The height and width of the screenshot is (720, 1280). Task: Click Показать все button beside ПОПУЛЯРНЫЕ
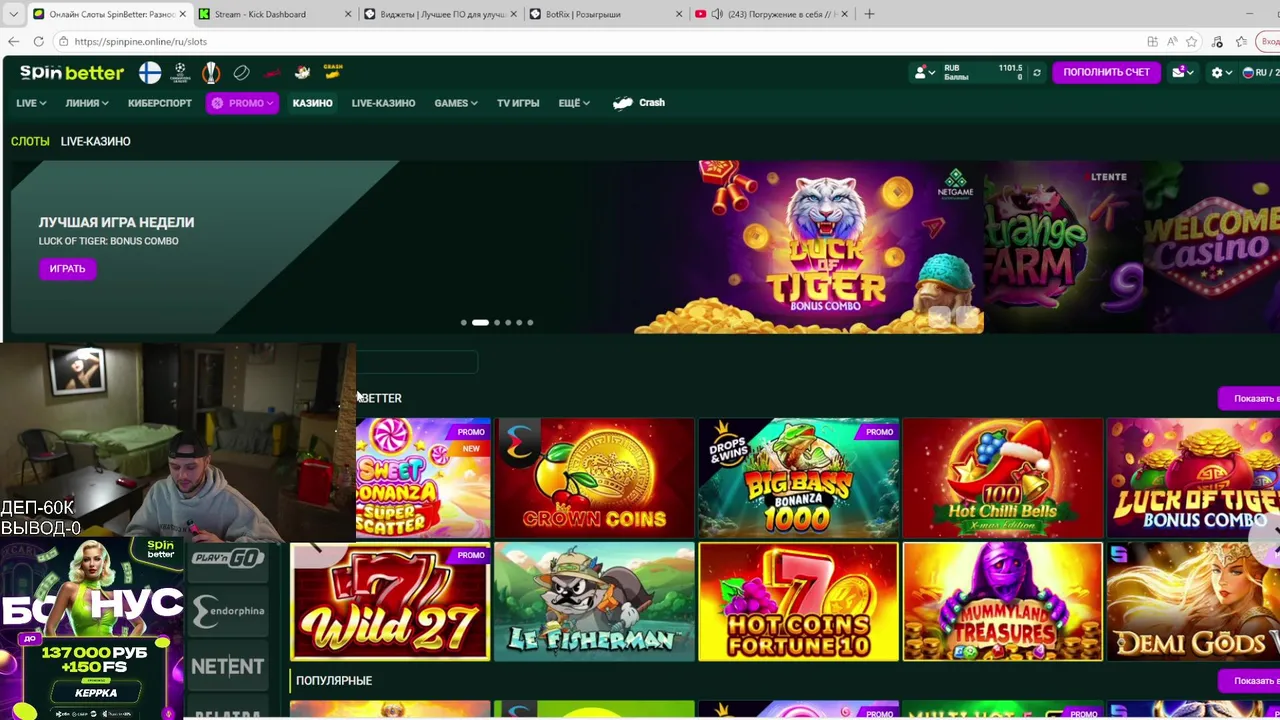point(1250,681)
